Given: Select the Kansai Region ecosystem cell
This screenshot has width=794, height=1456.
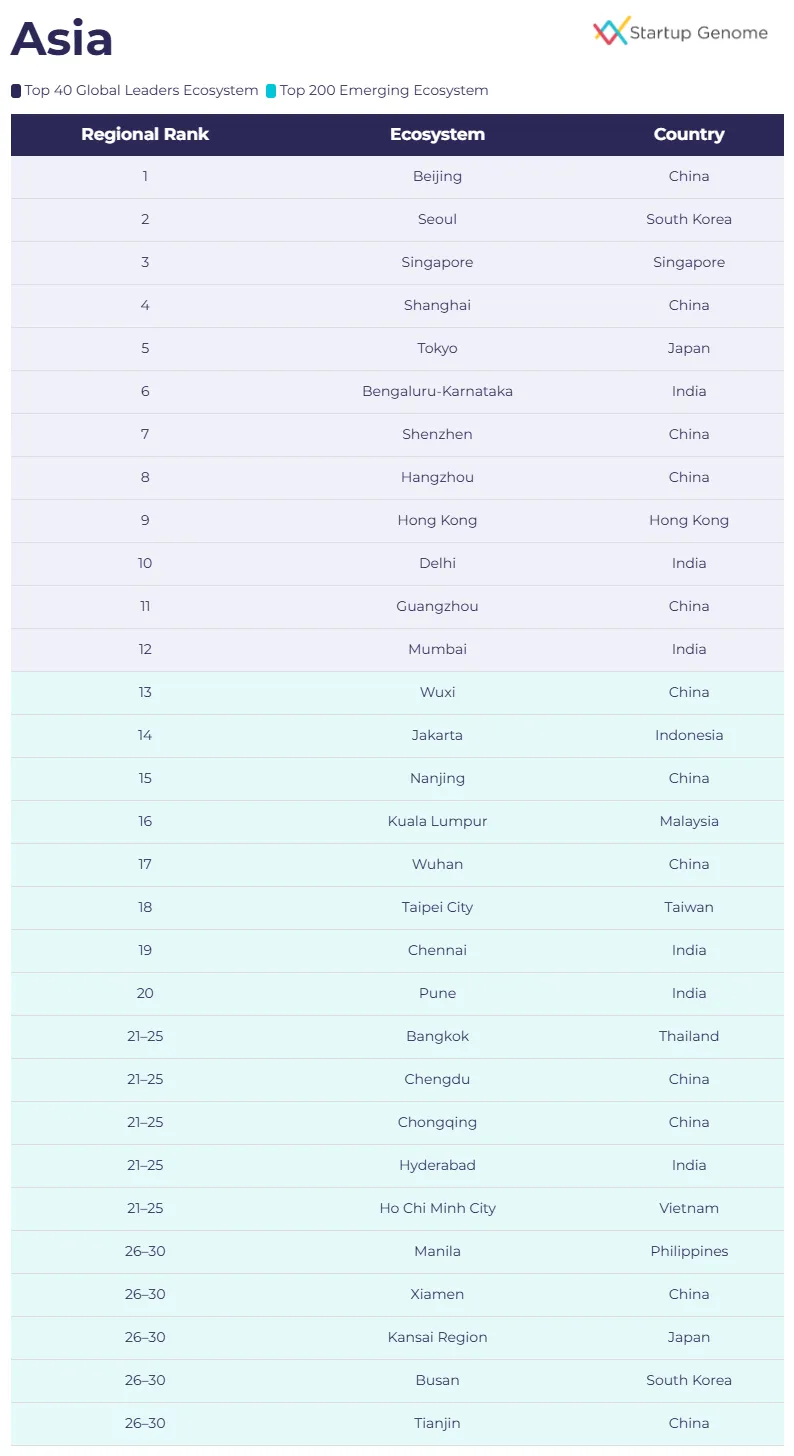Looking at the screenshot, I should pos(437,1338).
